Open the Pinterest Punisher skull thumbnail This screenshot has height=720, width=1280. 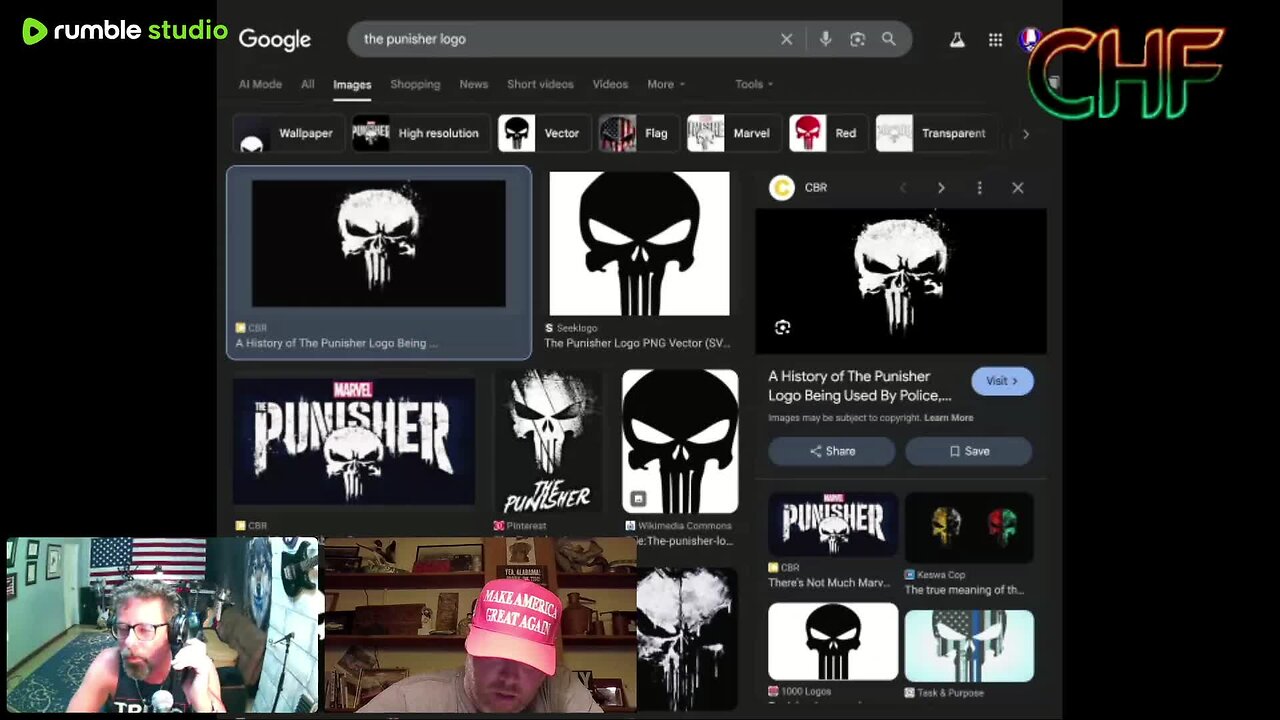pos(549,441)
